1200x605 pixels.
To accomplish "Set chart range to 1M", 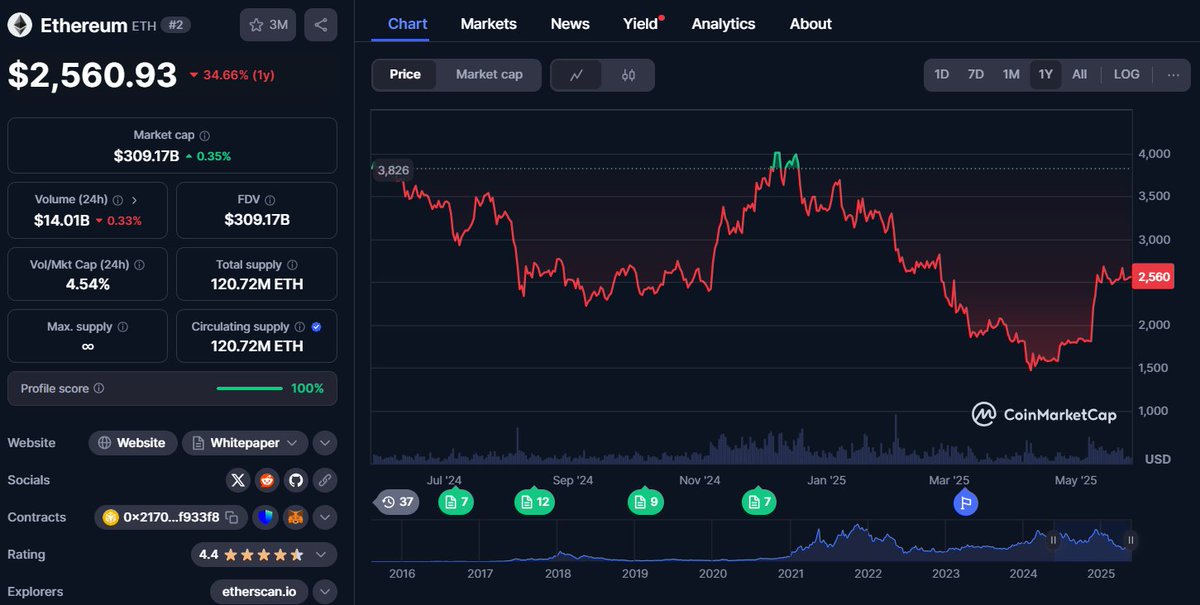I will (x=1011, y=75).
